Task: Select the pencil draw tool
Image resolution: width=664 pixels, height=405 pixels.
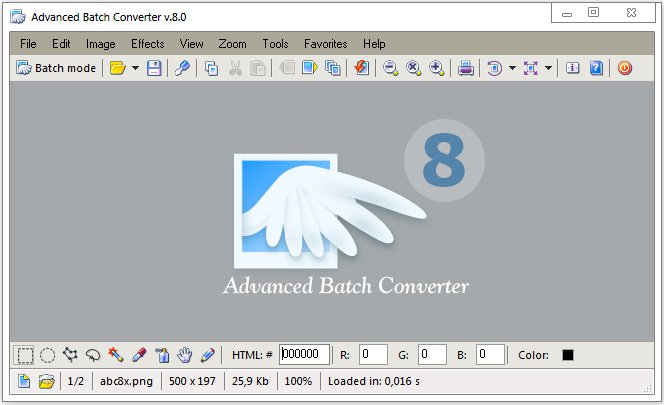Action: 208,355
